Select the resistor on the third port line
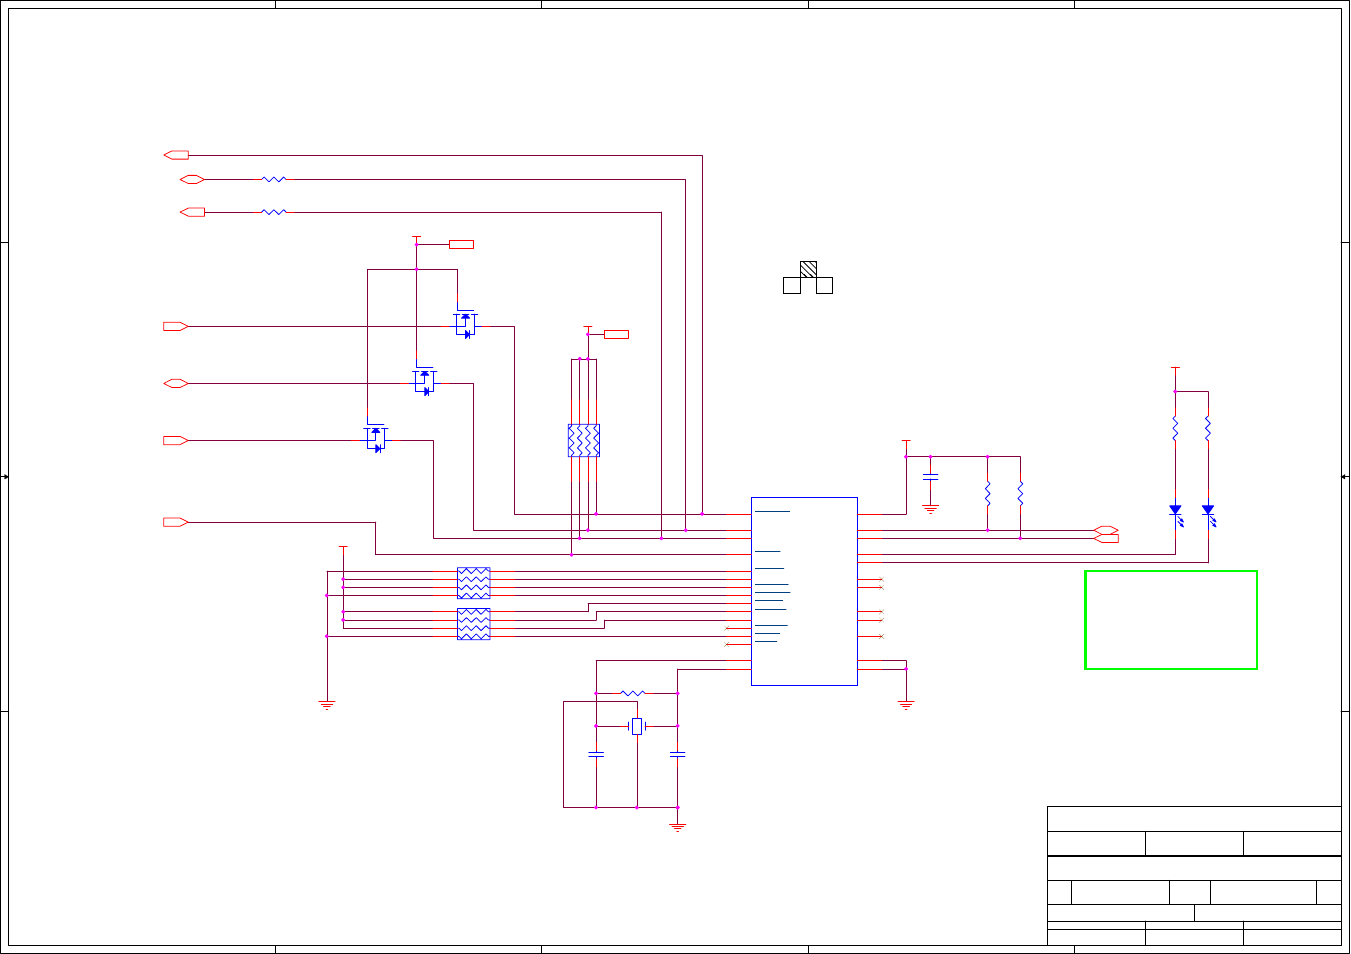1351x954 pixels. [274, 212]
